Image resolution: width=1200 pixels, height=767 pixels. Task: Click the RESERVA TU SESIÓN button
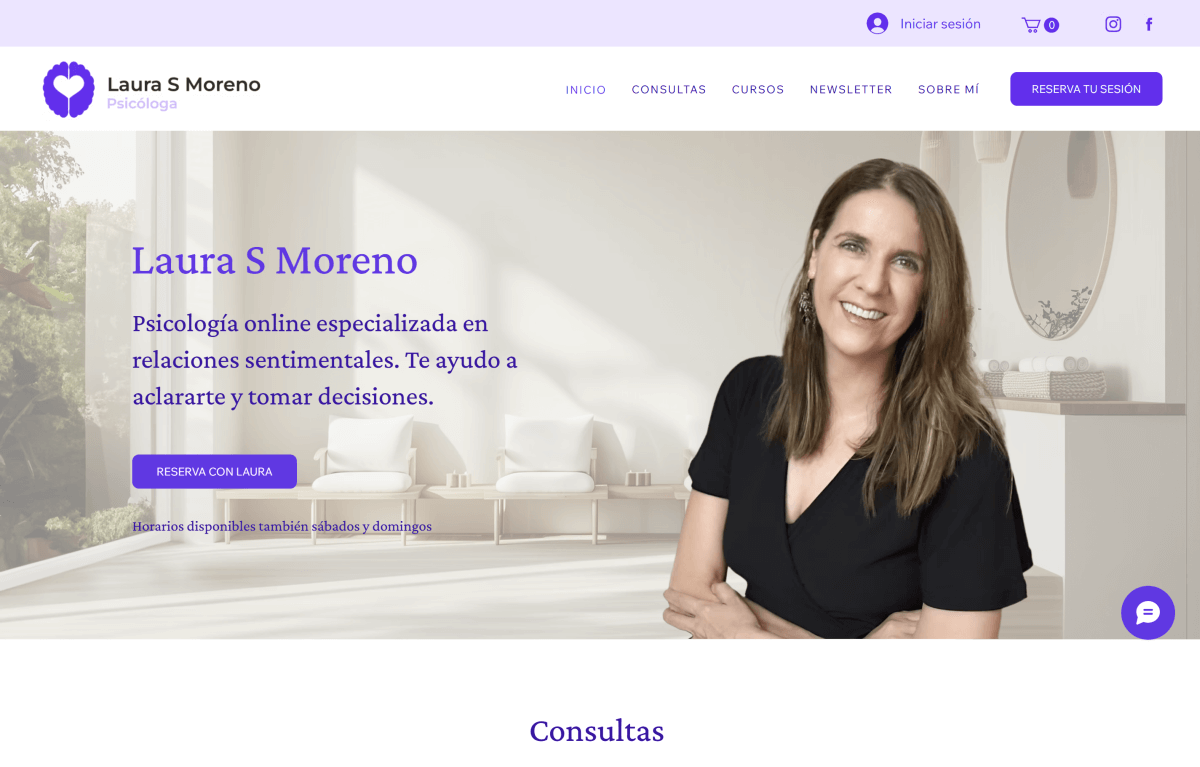coord(1086,89)
